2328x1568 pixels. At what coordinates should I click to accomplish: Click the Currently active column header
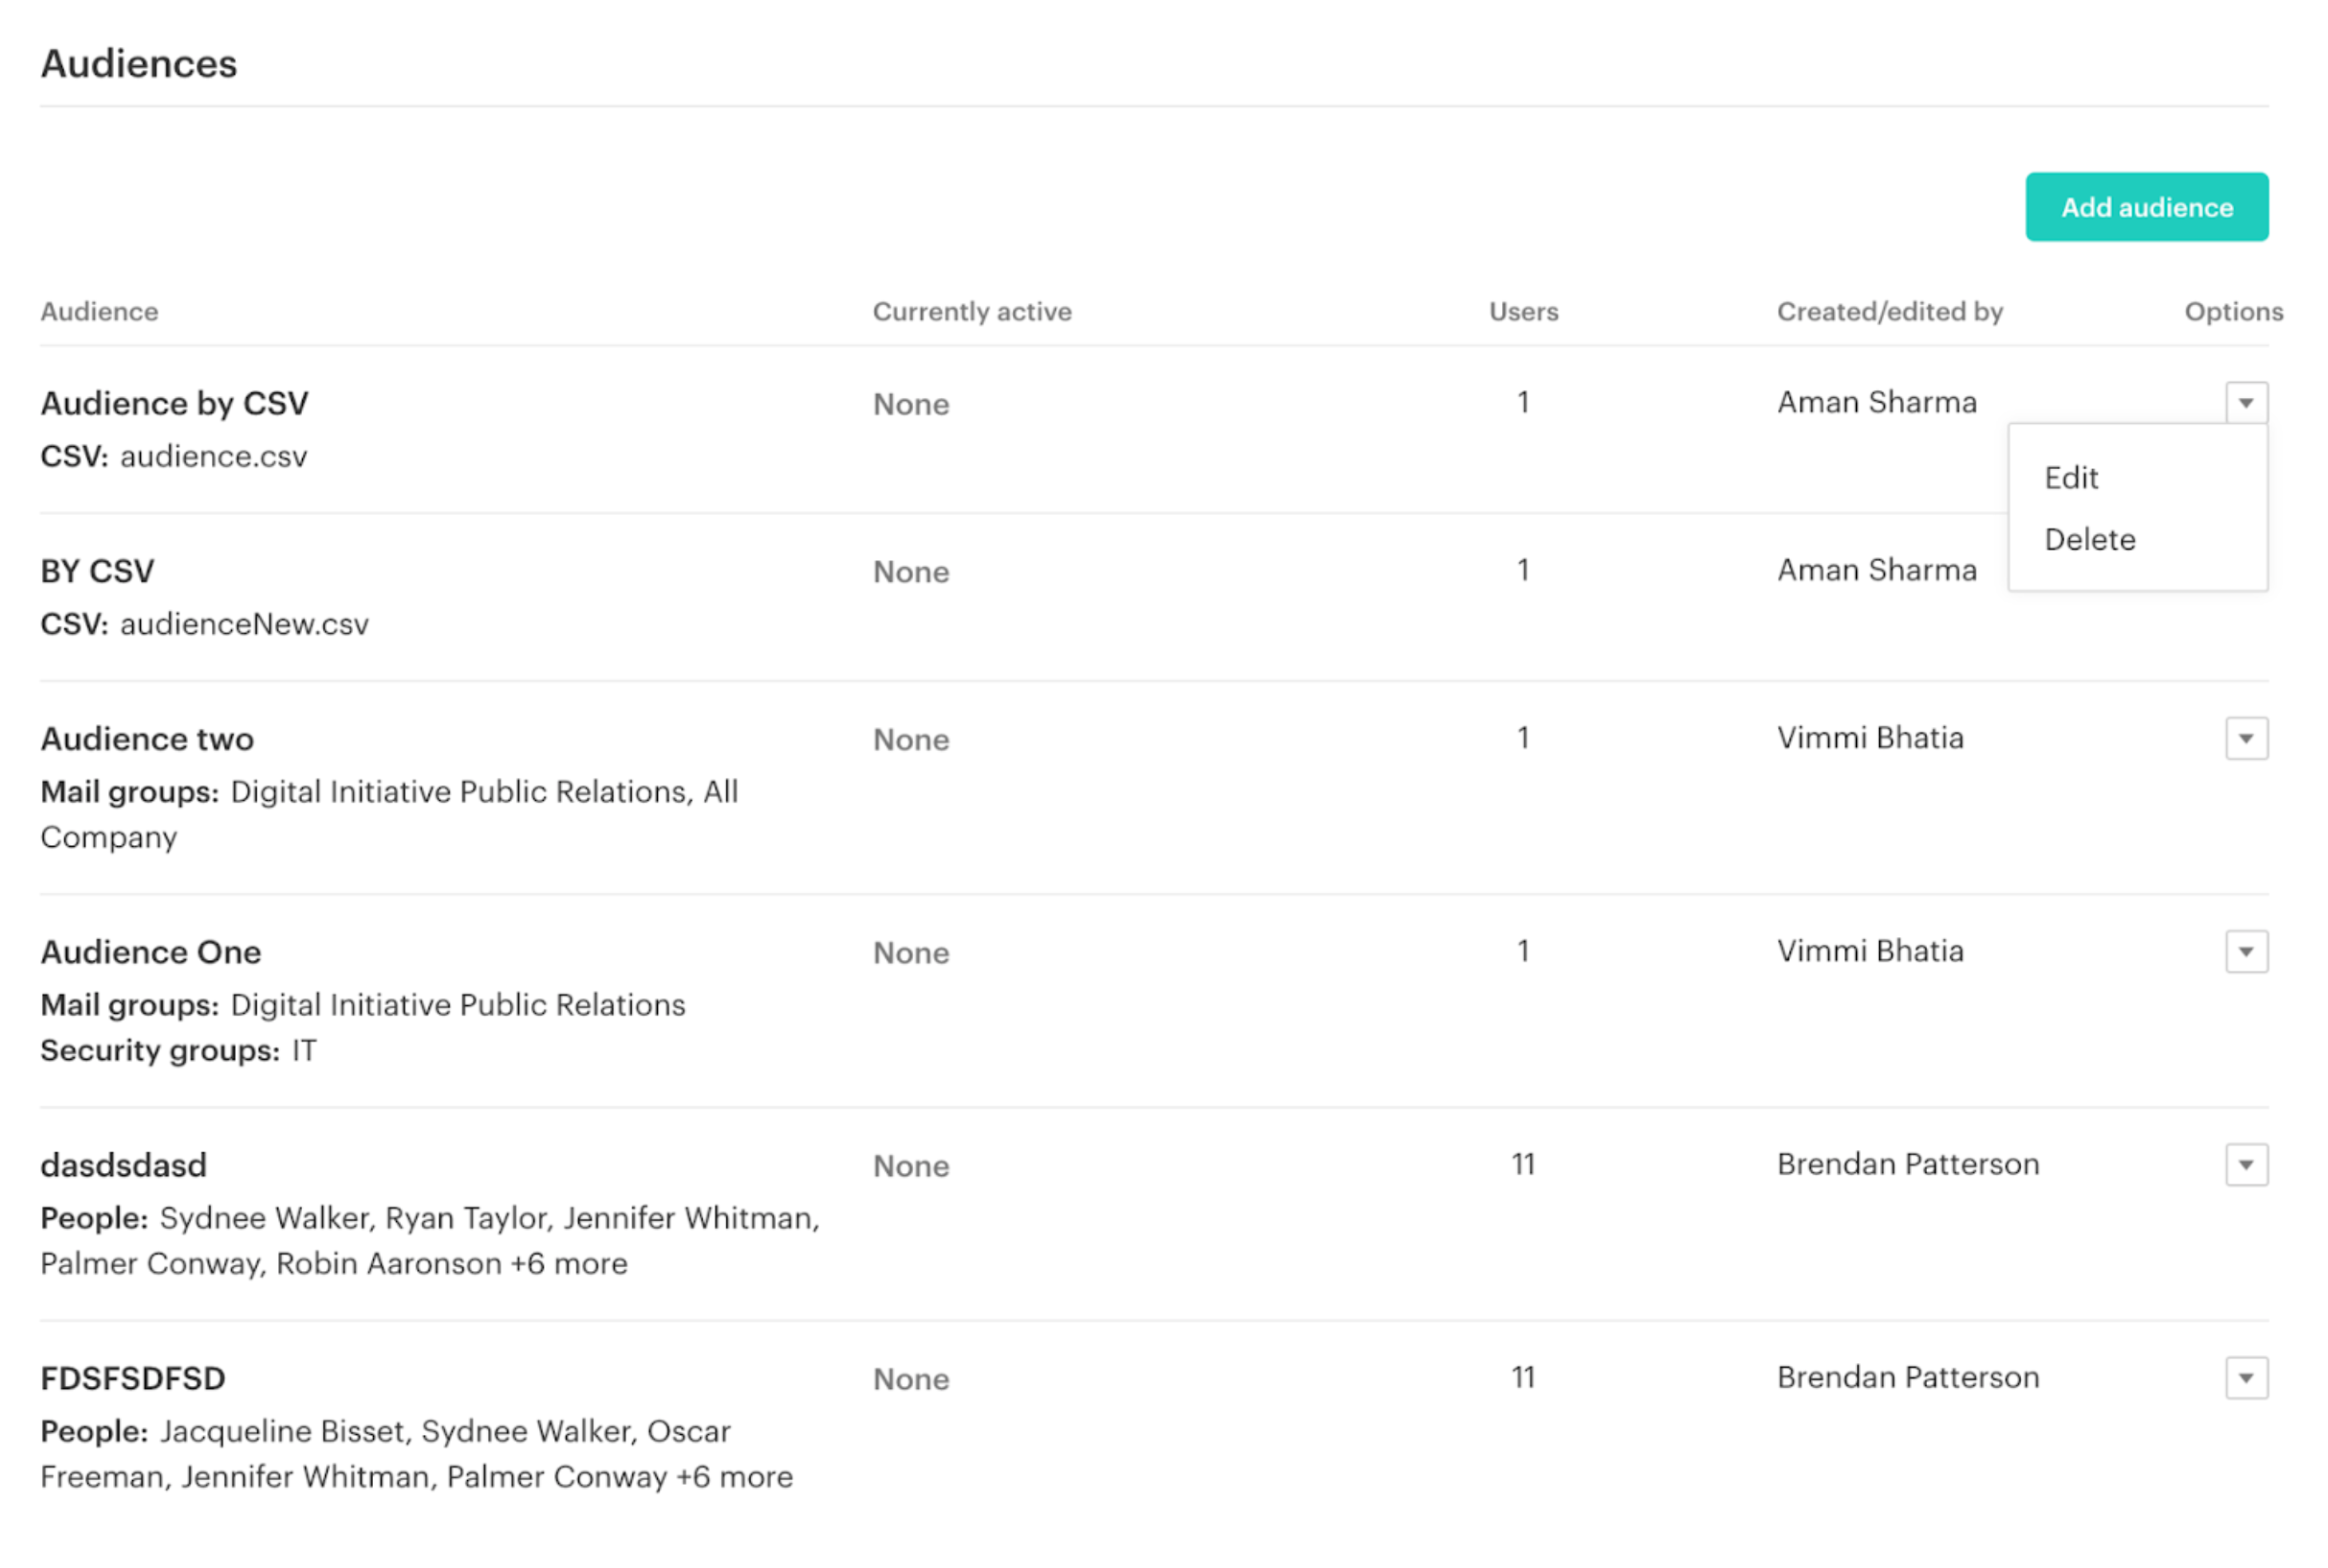[971, 312]
